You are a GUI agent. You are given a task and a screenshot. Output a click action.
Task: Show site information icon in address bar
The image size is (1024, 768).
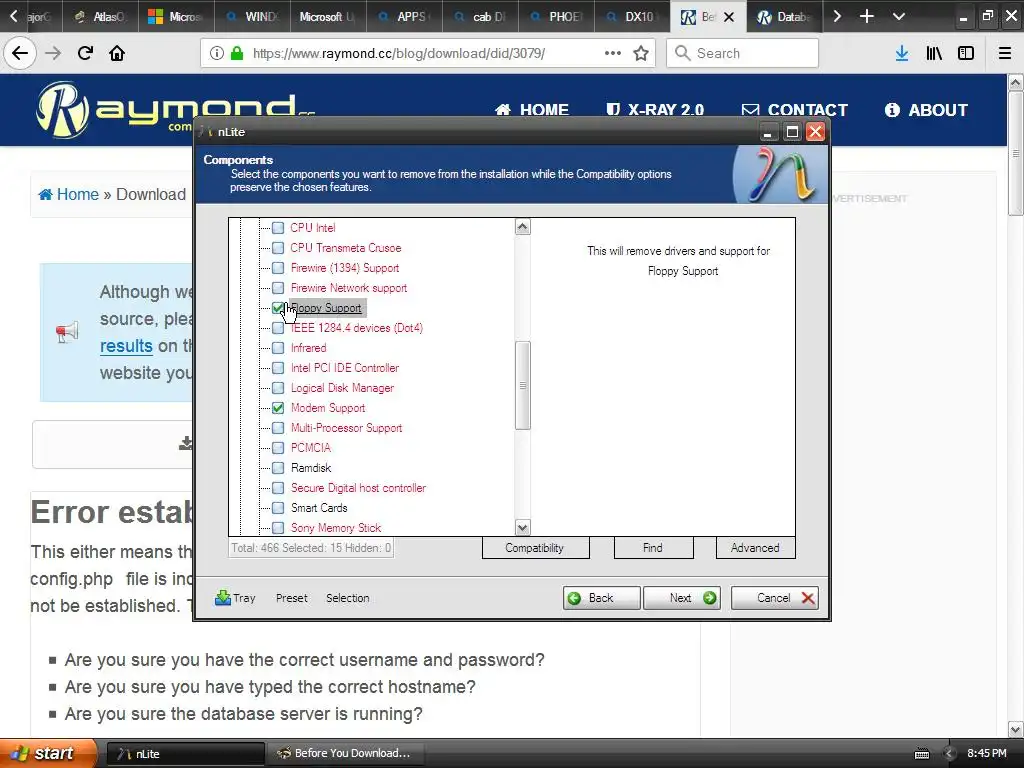point(217,53)
